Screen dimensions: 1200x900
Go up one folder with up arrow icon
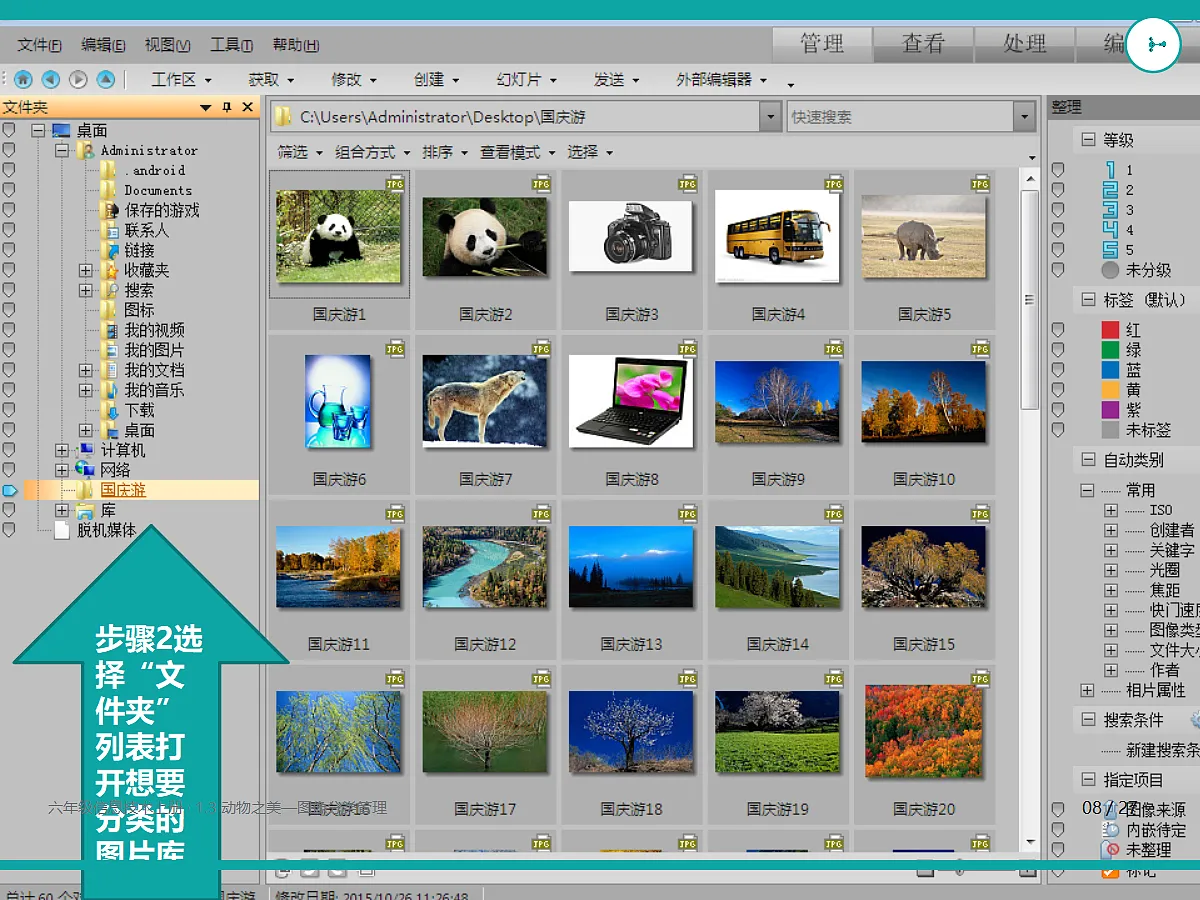[x=105, y=79]
